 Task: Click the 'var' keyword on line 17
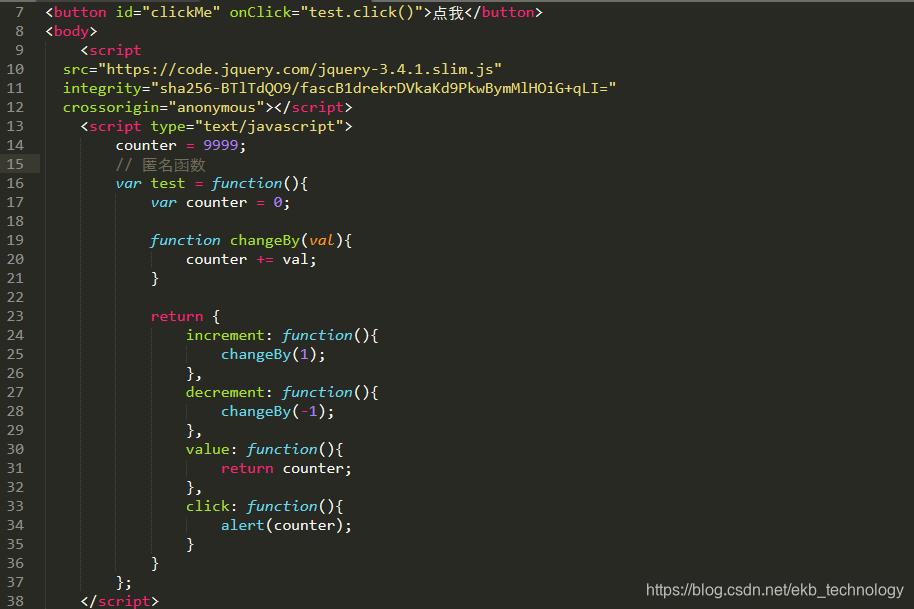164,203
